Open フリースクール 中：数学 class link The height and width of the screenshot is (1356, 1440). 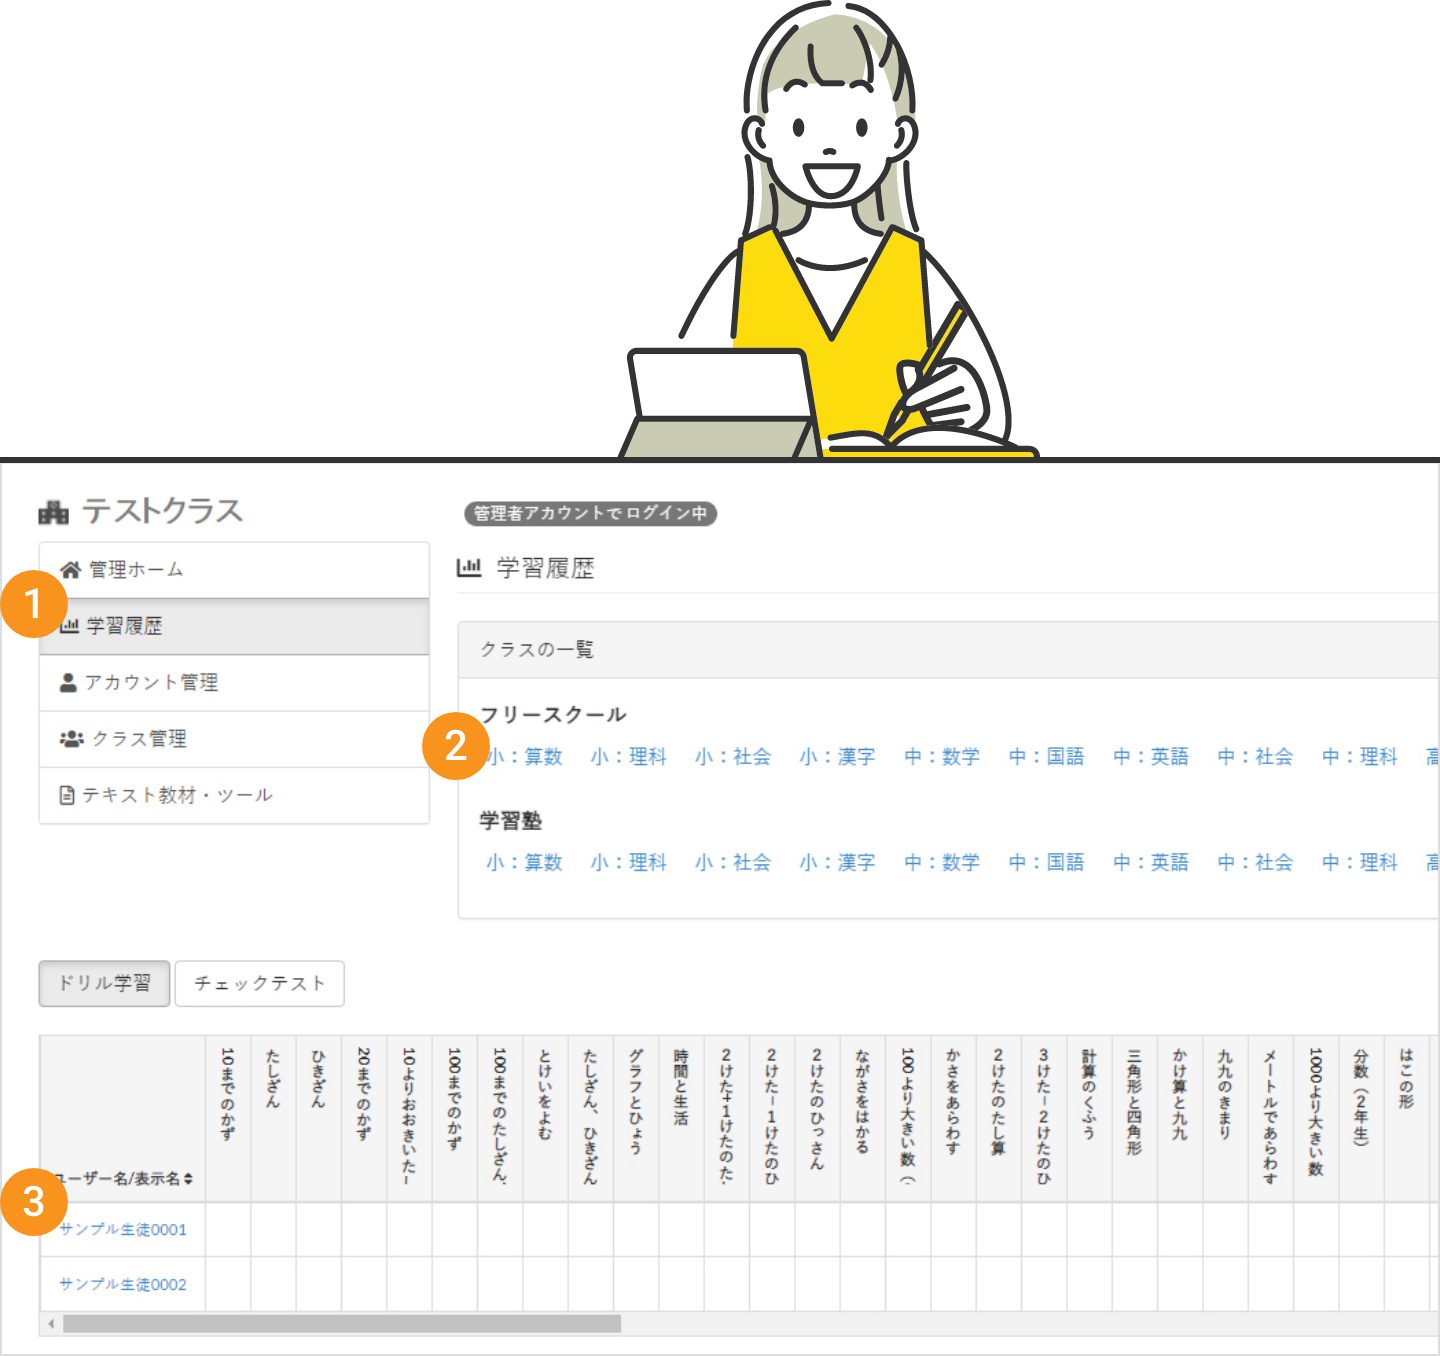coord(942,757)
